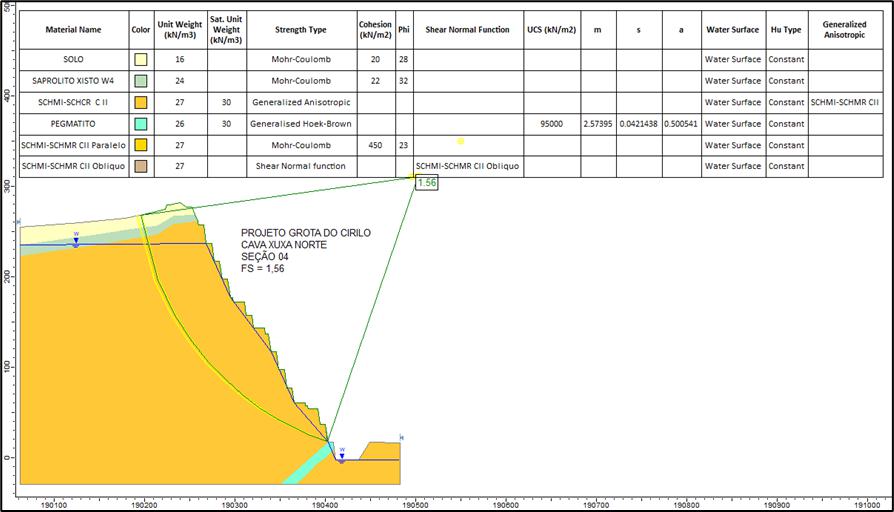894x512 pixels.
Task: Select the PEGMATITO cyan color swatch
Action: [141, 124]
